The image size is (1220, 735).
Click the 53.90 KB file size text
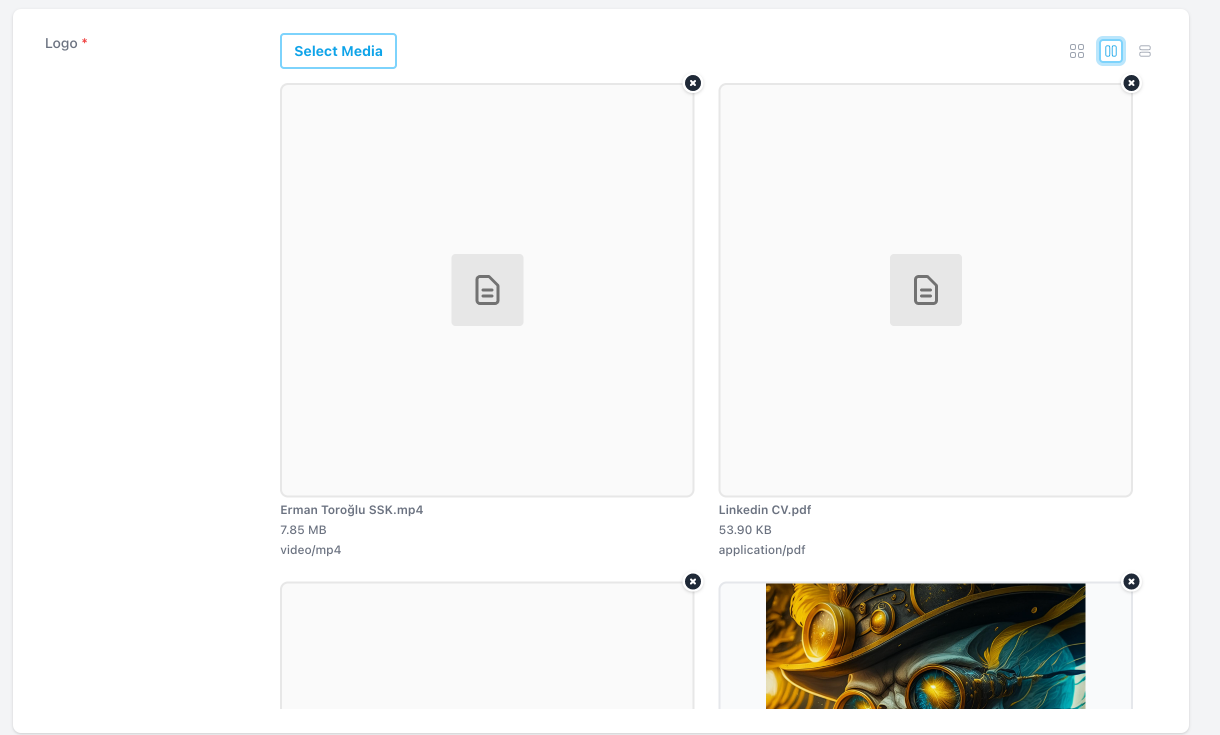click(x=745, y=530)
